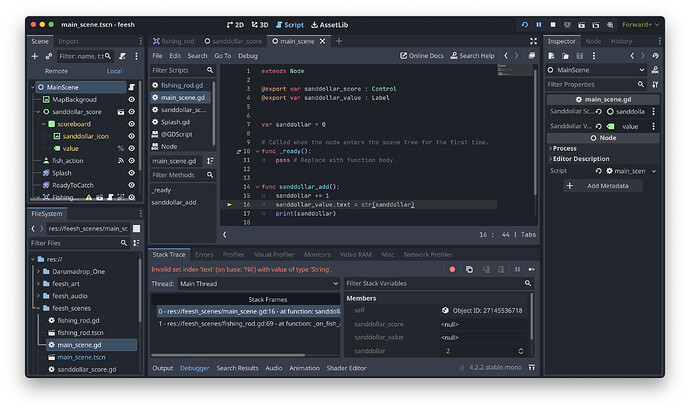Click Add Metadata button
Screen dimensions: 690x411
click(603, 186)
